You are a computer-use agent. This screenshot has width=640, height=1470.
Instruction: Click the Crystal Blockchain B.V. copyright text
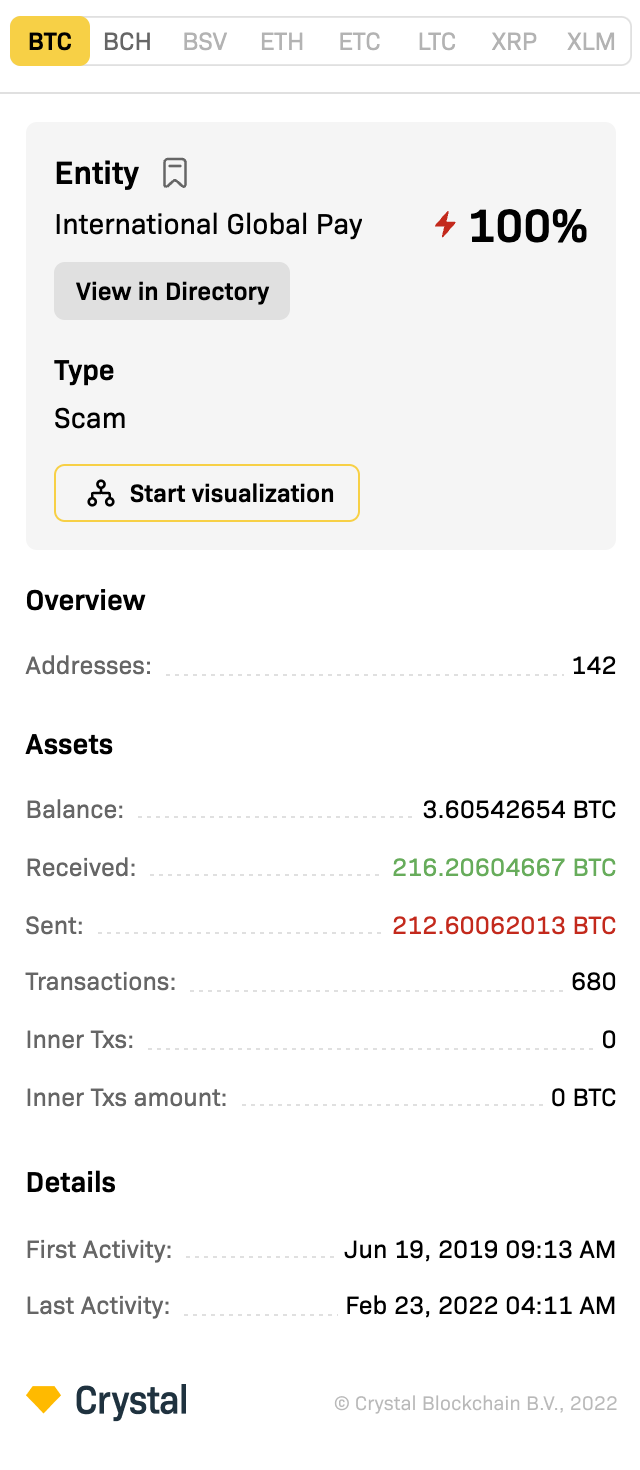475,1403
